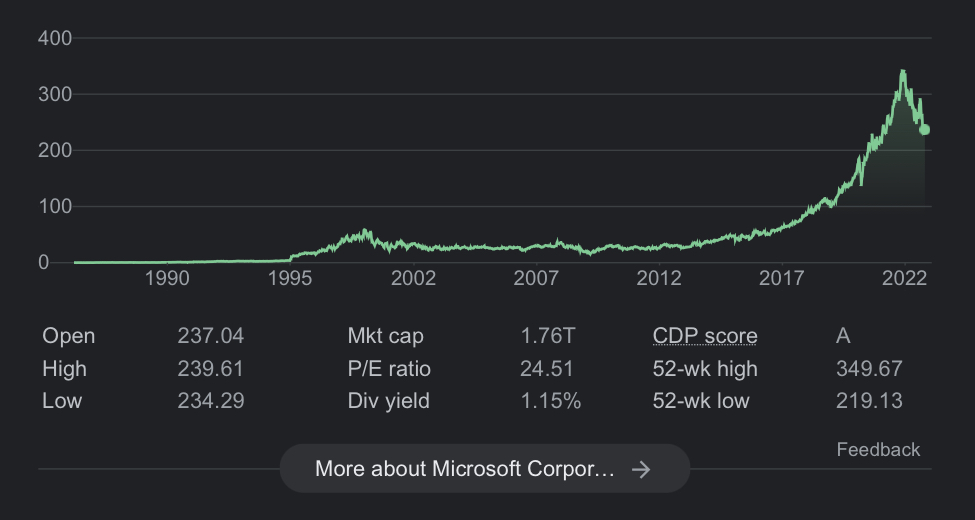
Task: Click the Div yield value 1.15%
Action: tap(550, 401)
